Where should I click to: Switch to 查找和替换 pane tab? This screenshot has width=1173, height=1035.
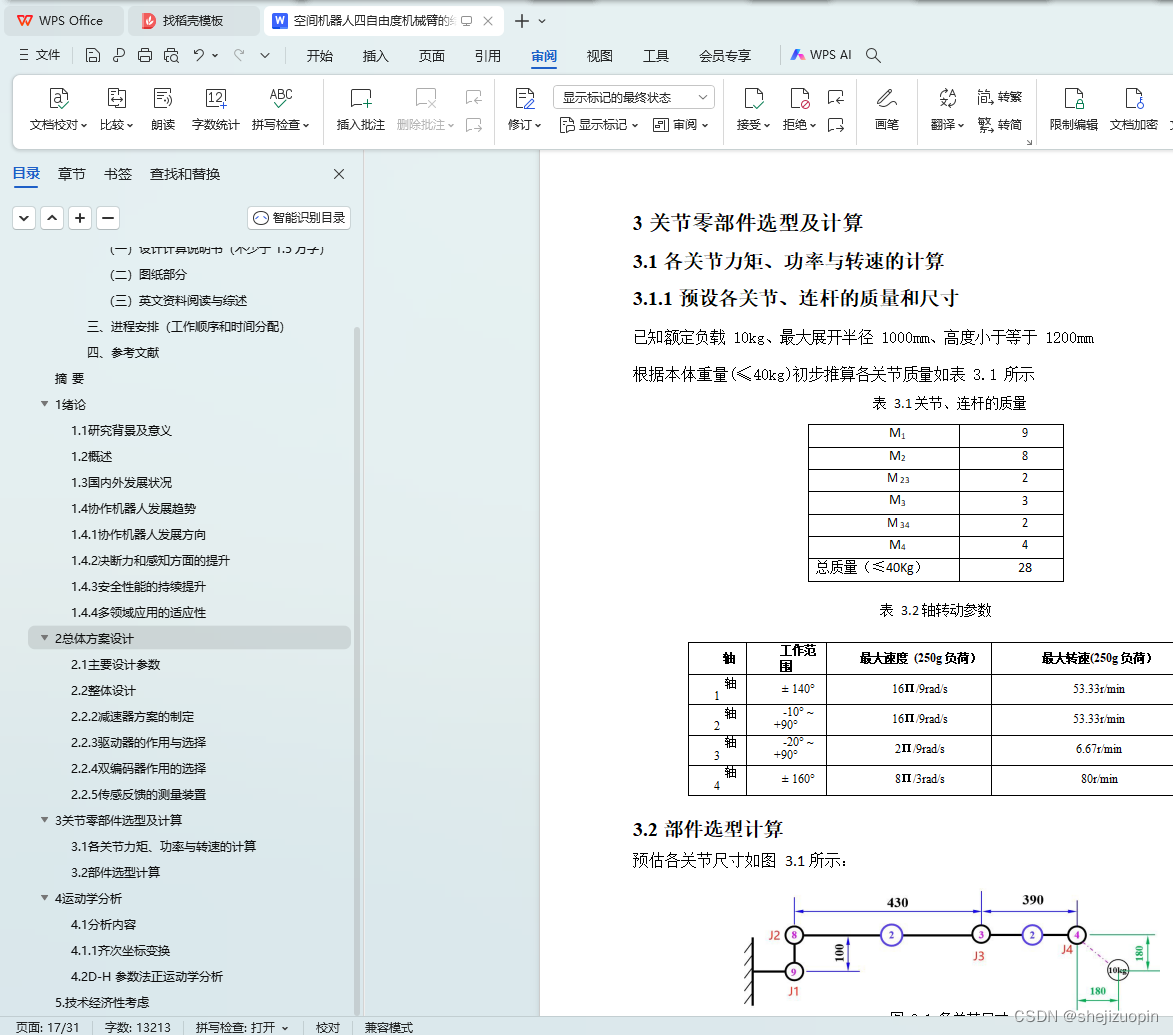point(185,174)
